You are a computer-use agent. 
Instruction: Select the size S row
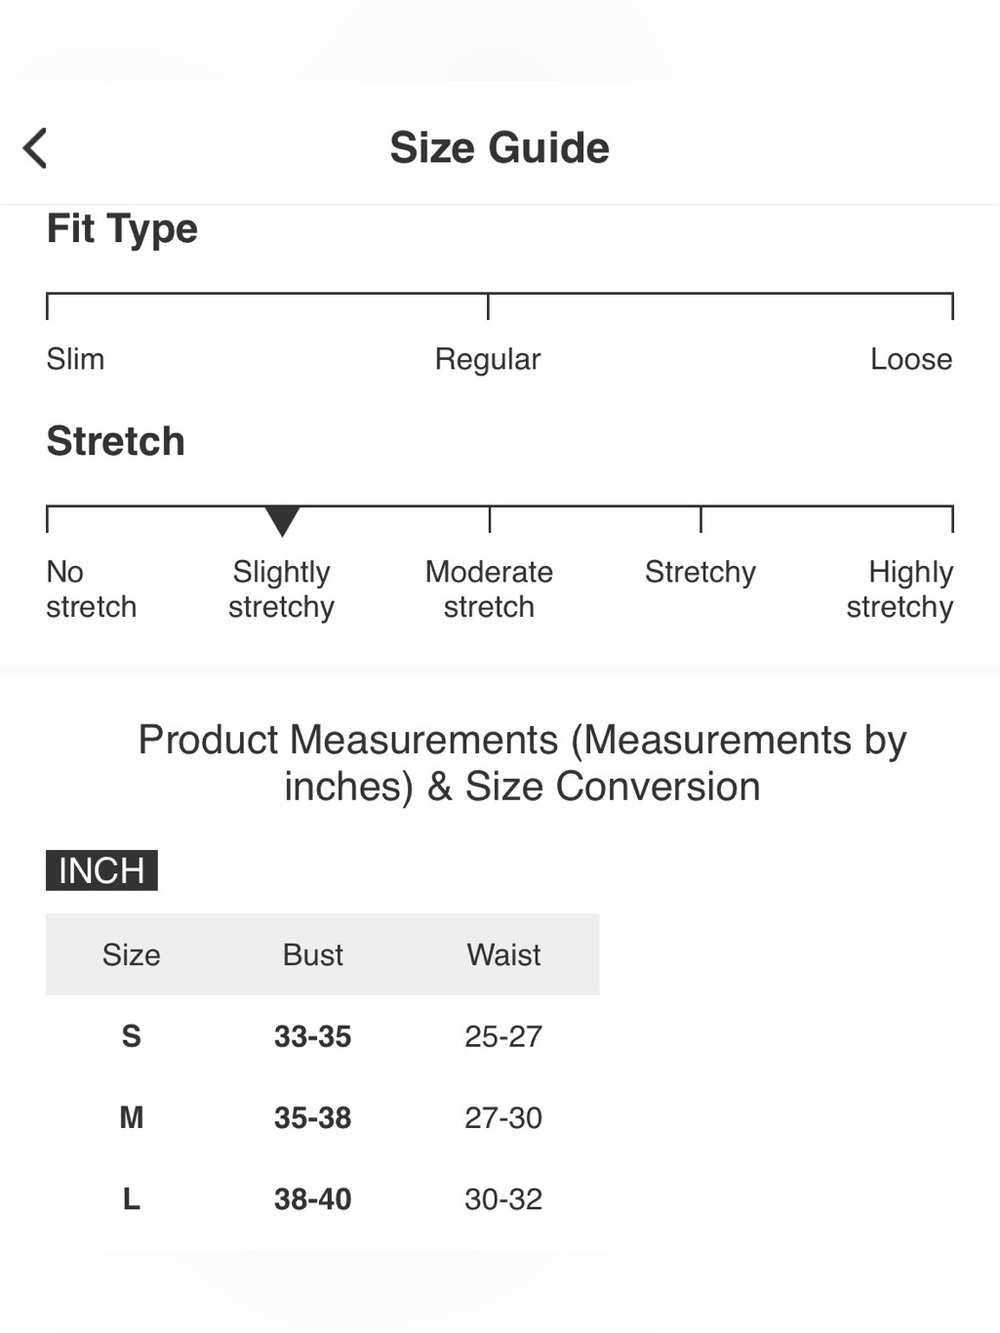click(x=323, y=1036)
